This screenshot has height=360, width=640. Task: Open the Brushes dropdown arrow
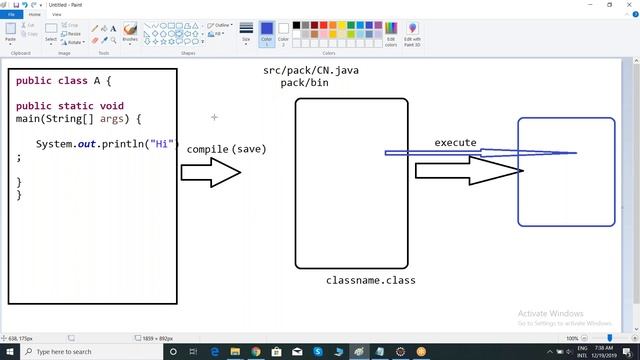pyautogui.click(x=130, y=44)
